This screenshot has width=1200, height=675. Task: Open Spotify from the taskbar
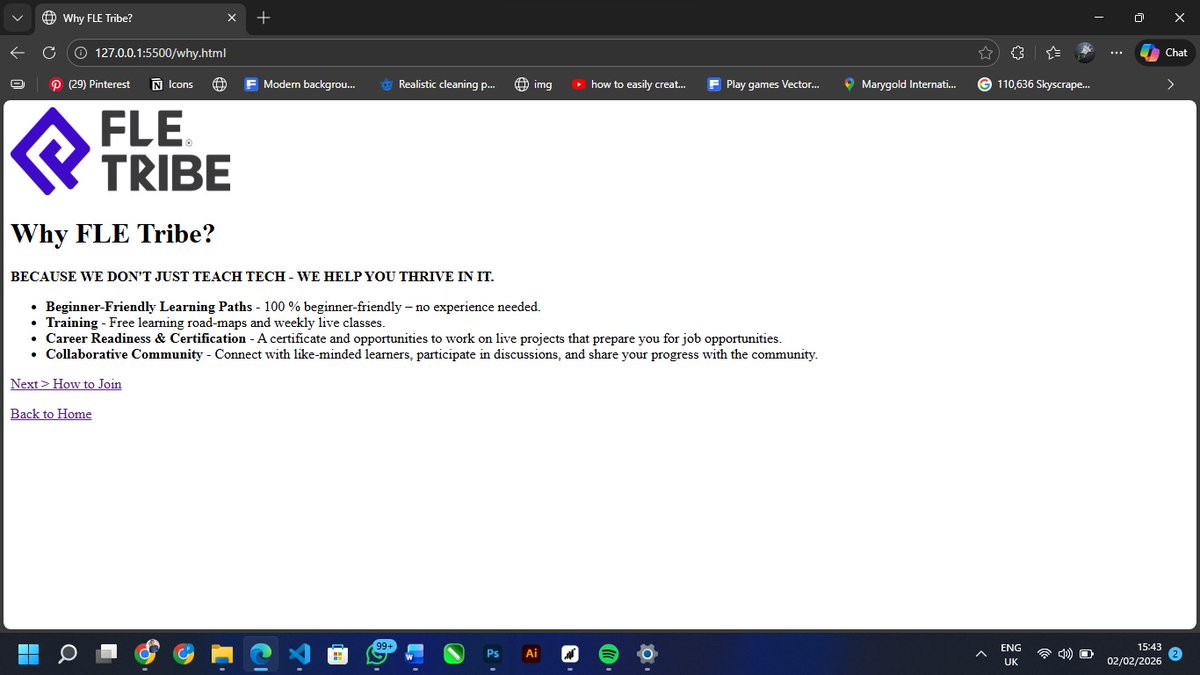pyautogui.click(x=608, y=654)
